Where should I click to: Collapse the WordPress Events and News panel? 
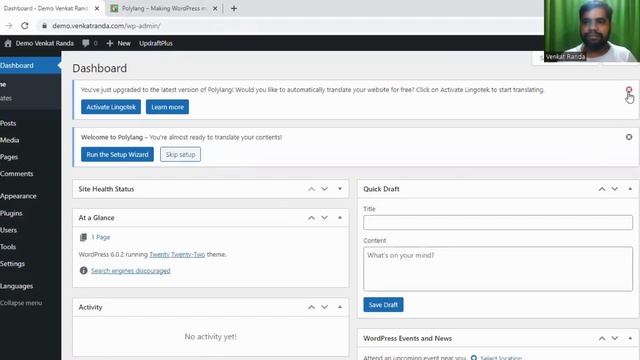tap(630, 338)
